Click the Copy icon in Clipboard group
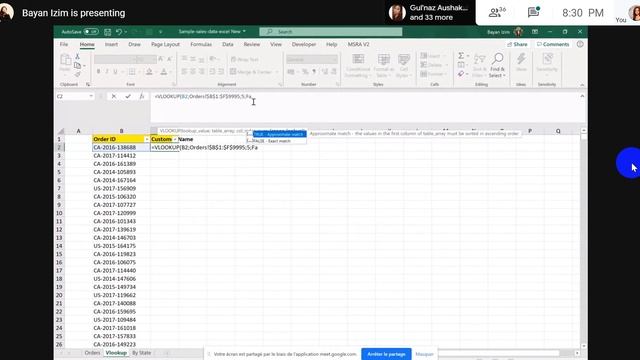Viewport: 640px width, 360px height. click(x=77, y=65)
